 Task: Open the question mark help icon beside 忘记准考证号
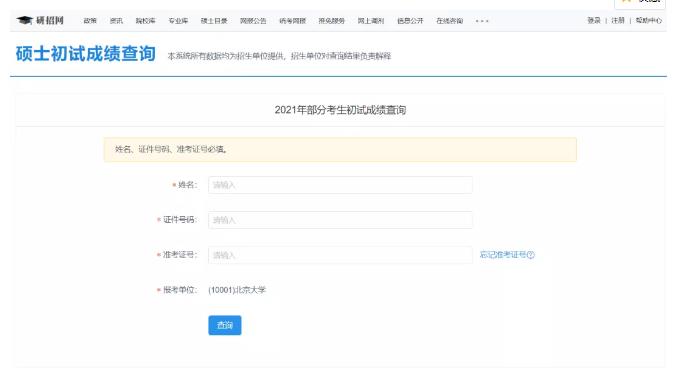point(530,255)
